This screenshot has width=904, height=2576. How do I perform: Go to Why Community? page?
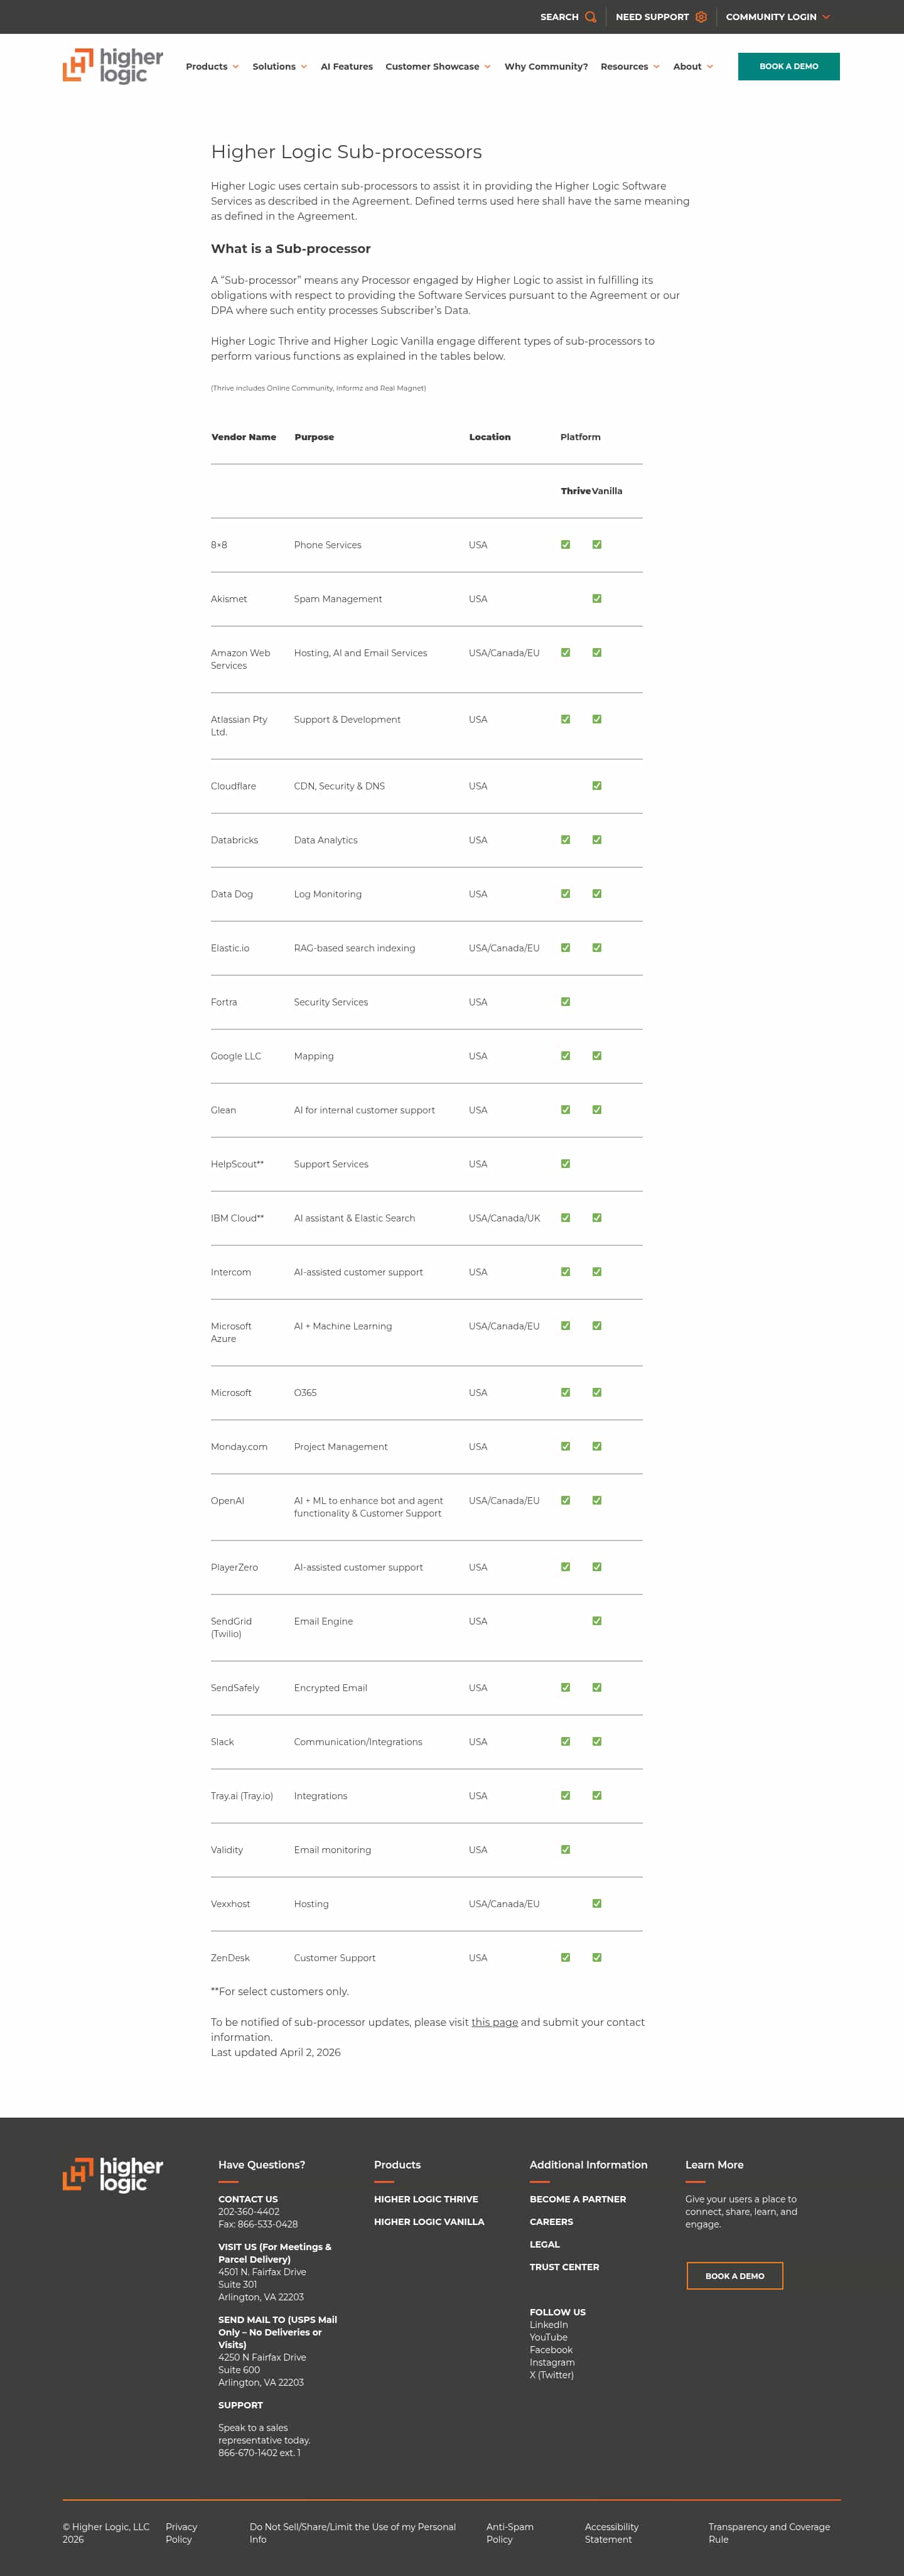546,67
